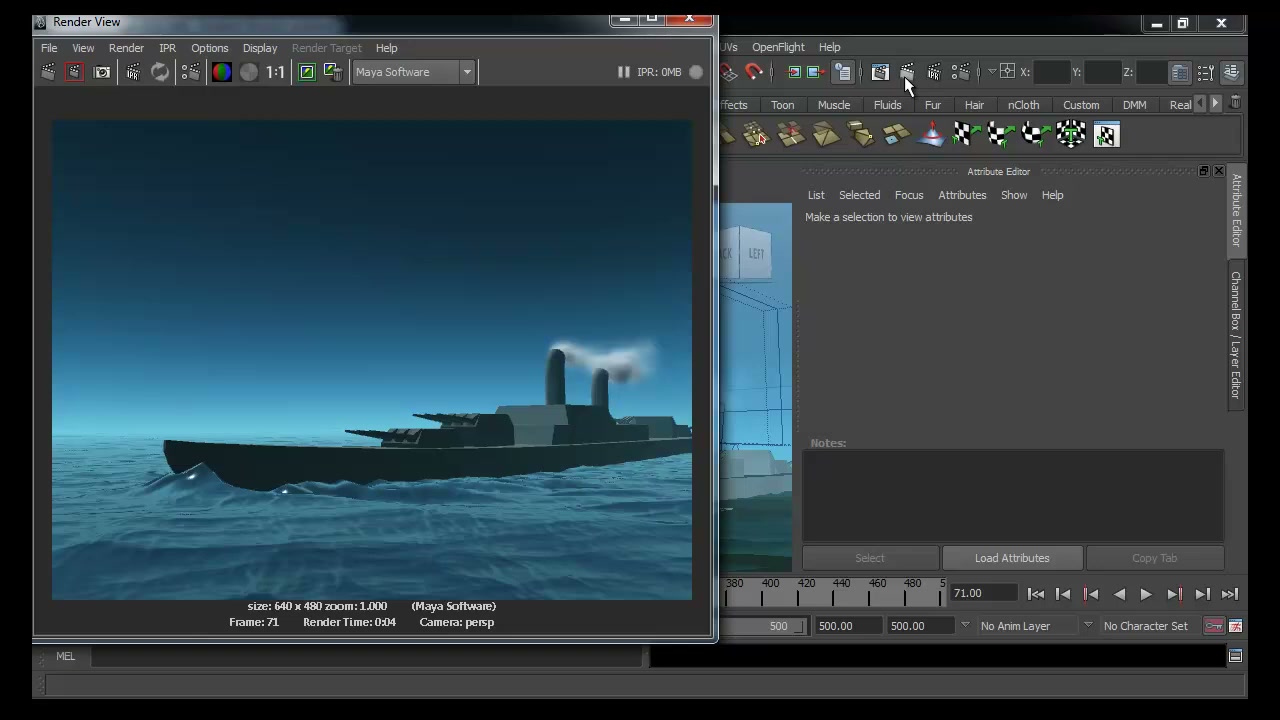Click the Snapshot camera icon in Render View
The image size is (1280, 720).
coord(102,72)
